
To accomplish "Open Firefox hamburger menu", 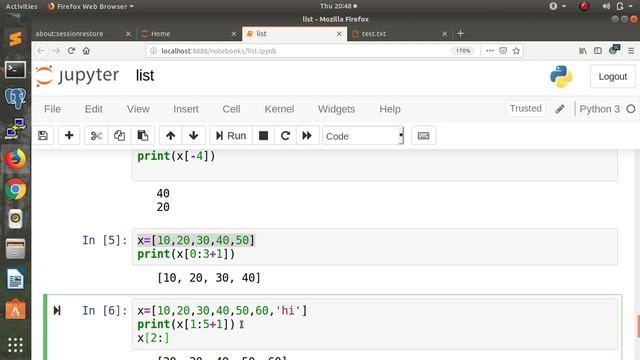I will pyautogui.click(x=631, y=51).
